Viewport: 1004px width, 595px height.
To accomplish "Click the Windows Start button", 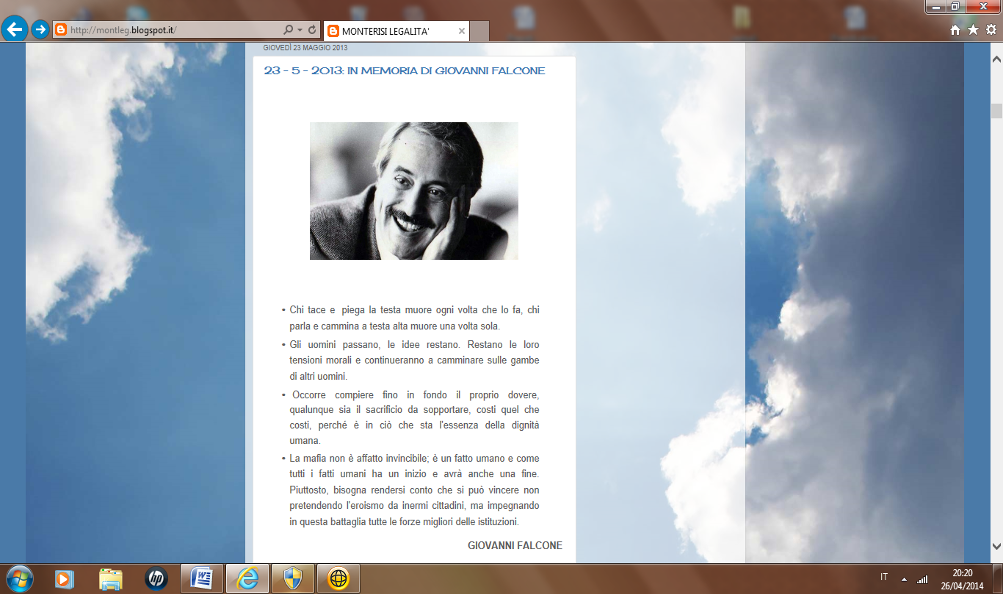I will [19, 578].
